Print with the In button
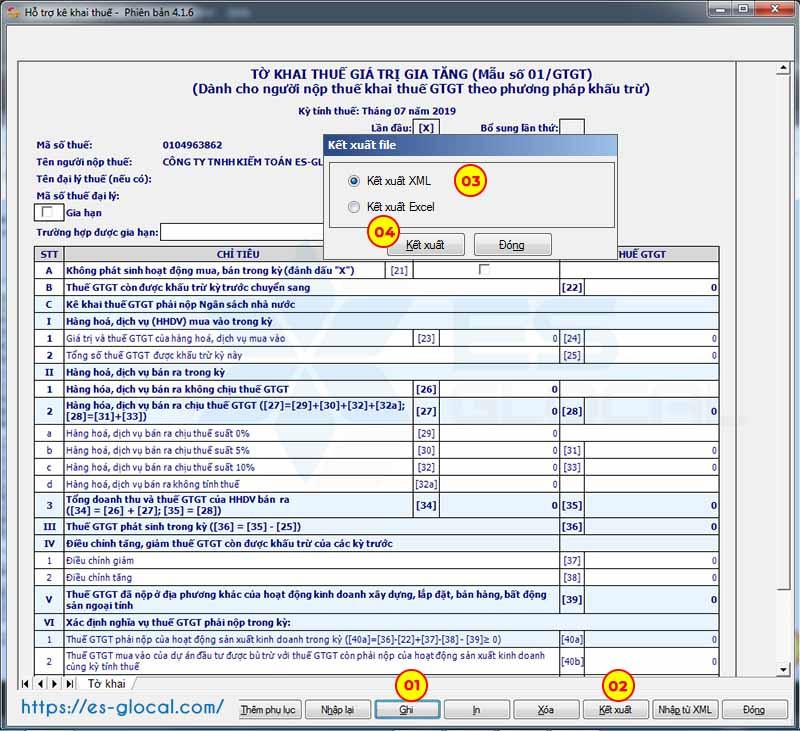 476,710
